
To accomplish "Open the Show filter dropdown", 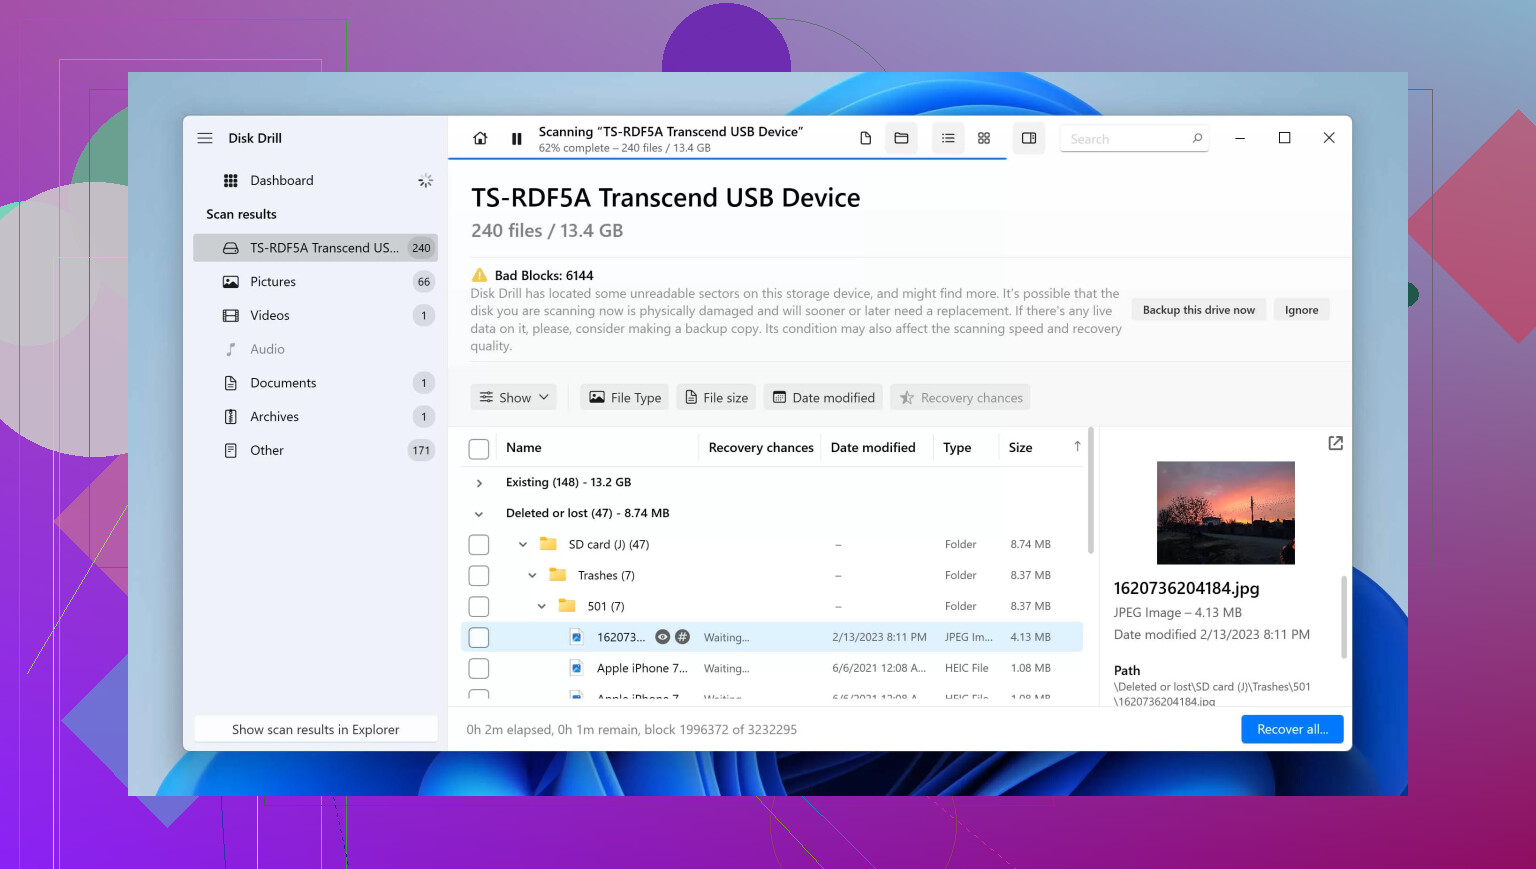I will coord(514,398).
